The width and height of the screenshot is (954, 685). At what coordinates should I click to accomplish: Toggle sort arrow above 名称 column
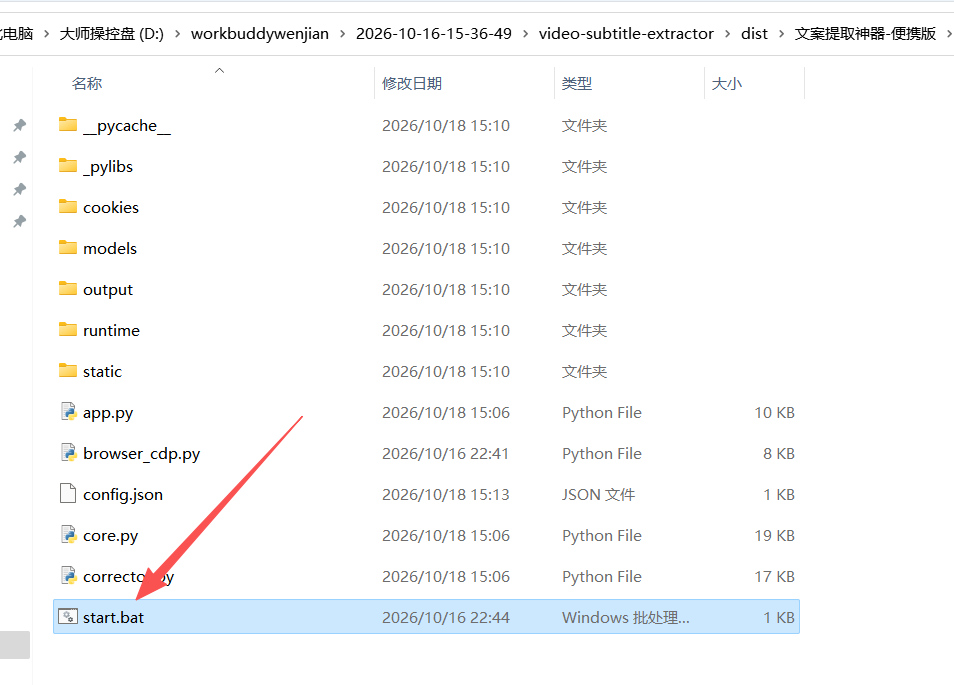point(220,71)
